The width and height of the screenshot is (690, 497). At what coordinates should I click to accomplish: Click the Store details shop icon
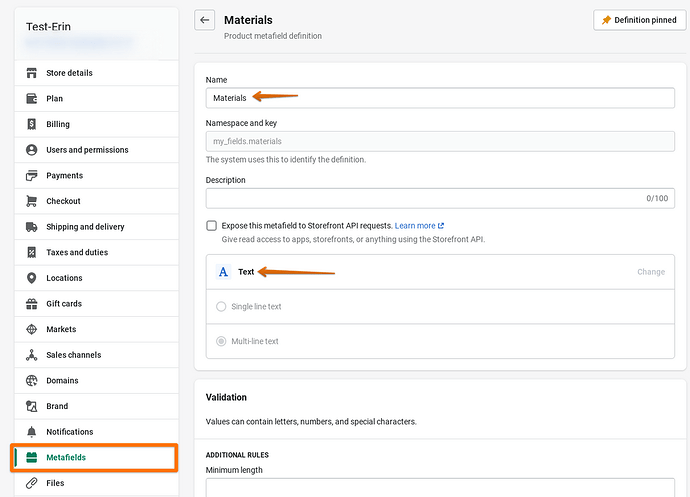click(32, 73)
